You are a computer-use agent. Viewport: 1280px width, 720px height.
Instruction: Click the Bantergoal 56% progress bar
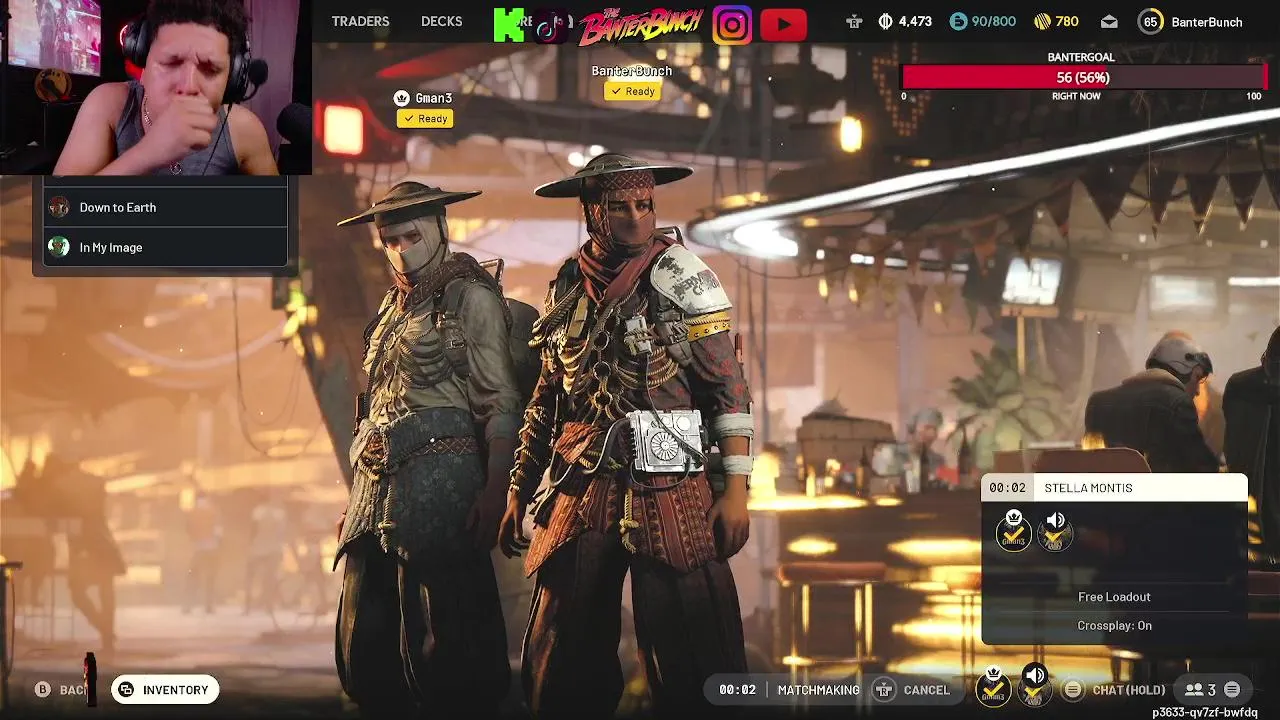point(1083,77)
